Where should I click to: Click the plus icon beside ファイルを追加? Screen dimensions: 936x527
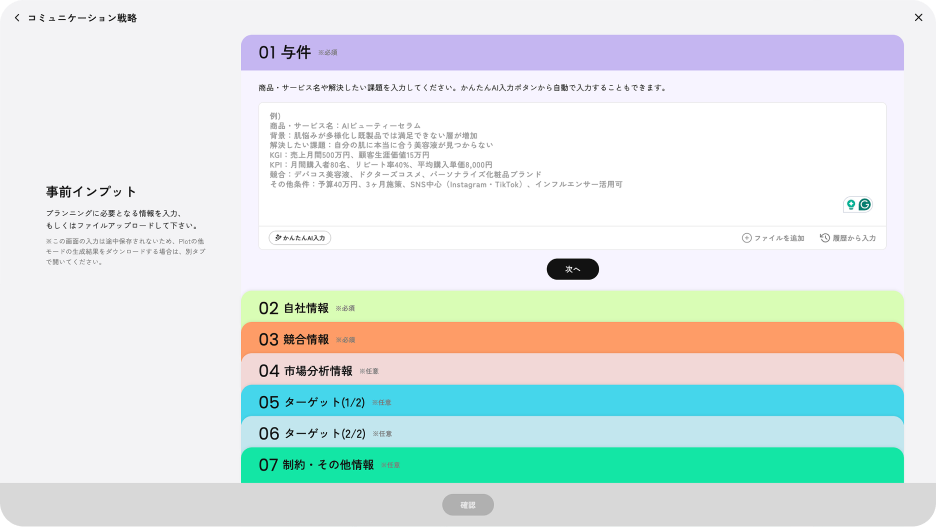tap(746, 238)
